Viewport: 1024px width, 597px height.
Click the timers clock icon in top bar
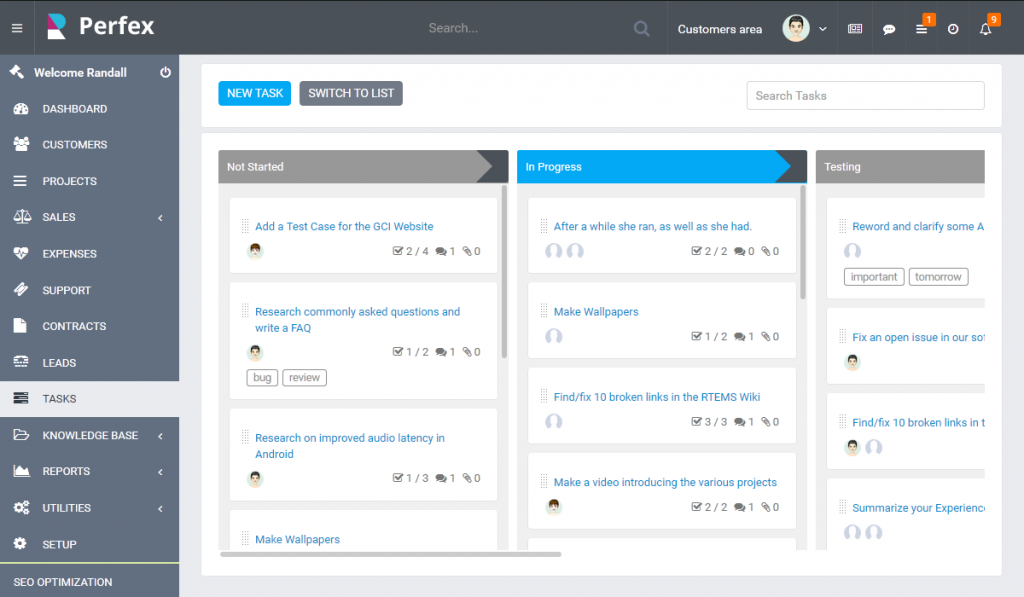pos(953,28)
